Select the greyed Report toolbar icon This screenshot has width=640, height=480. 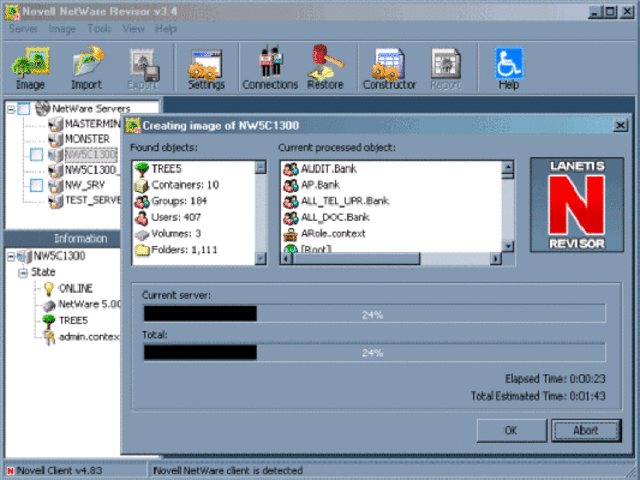446,68
